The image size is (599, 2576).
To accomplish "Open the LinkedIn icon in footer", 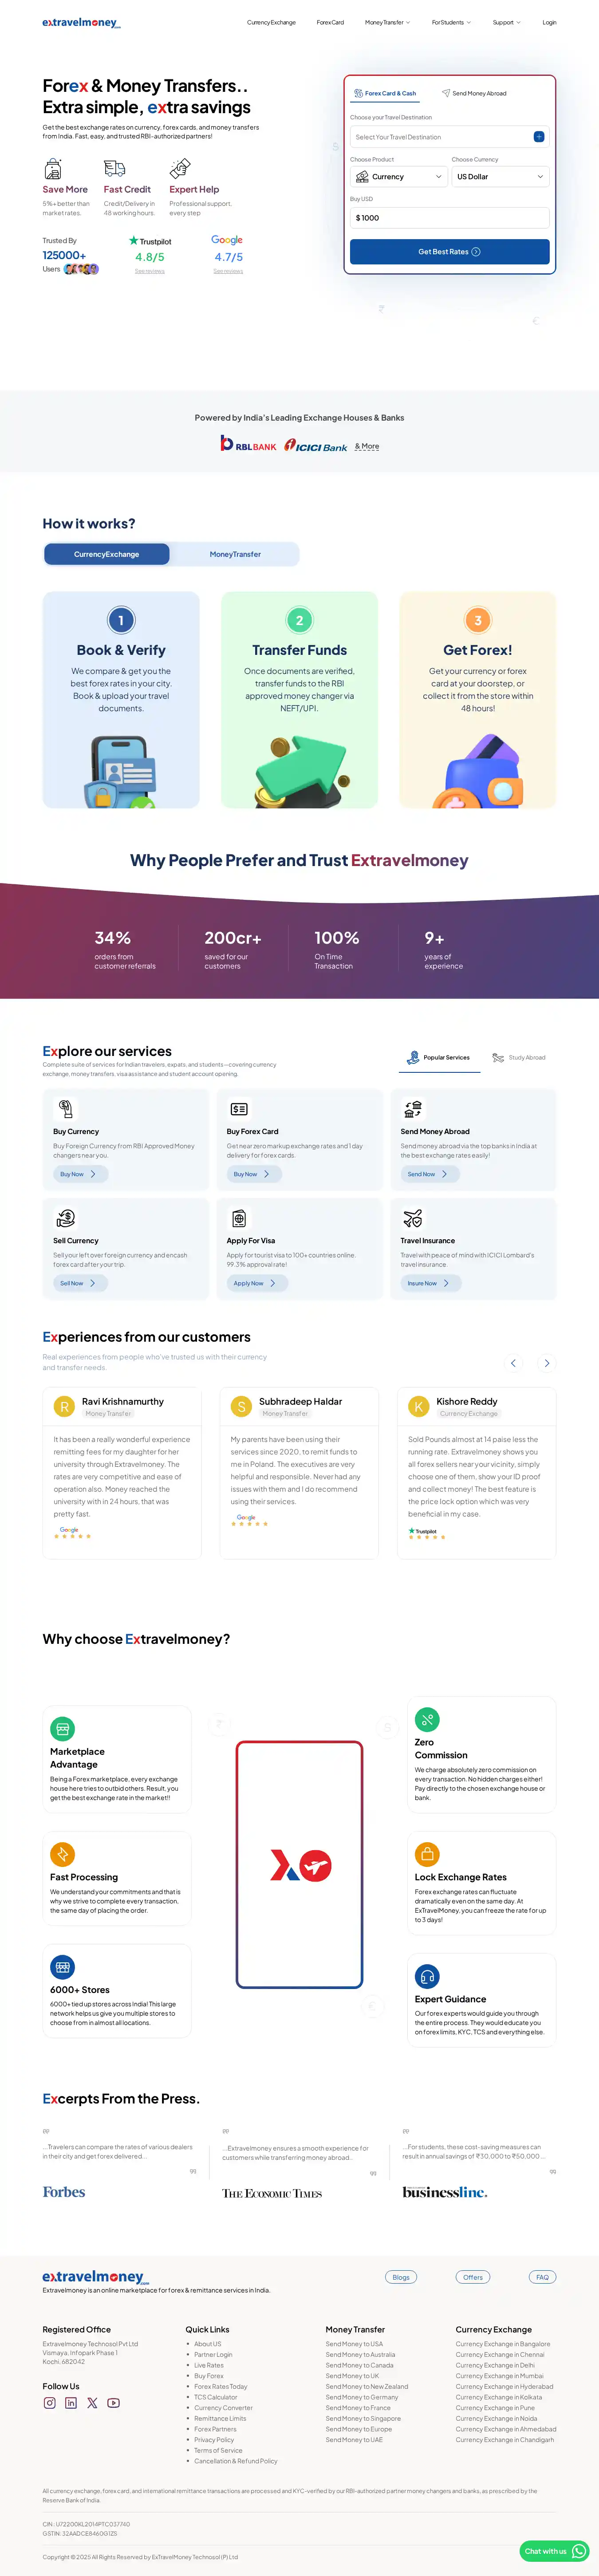I will tap(71, 2403).
